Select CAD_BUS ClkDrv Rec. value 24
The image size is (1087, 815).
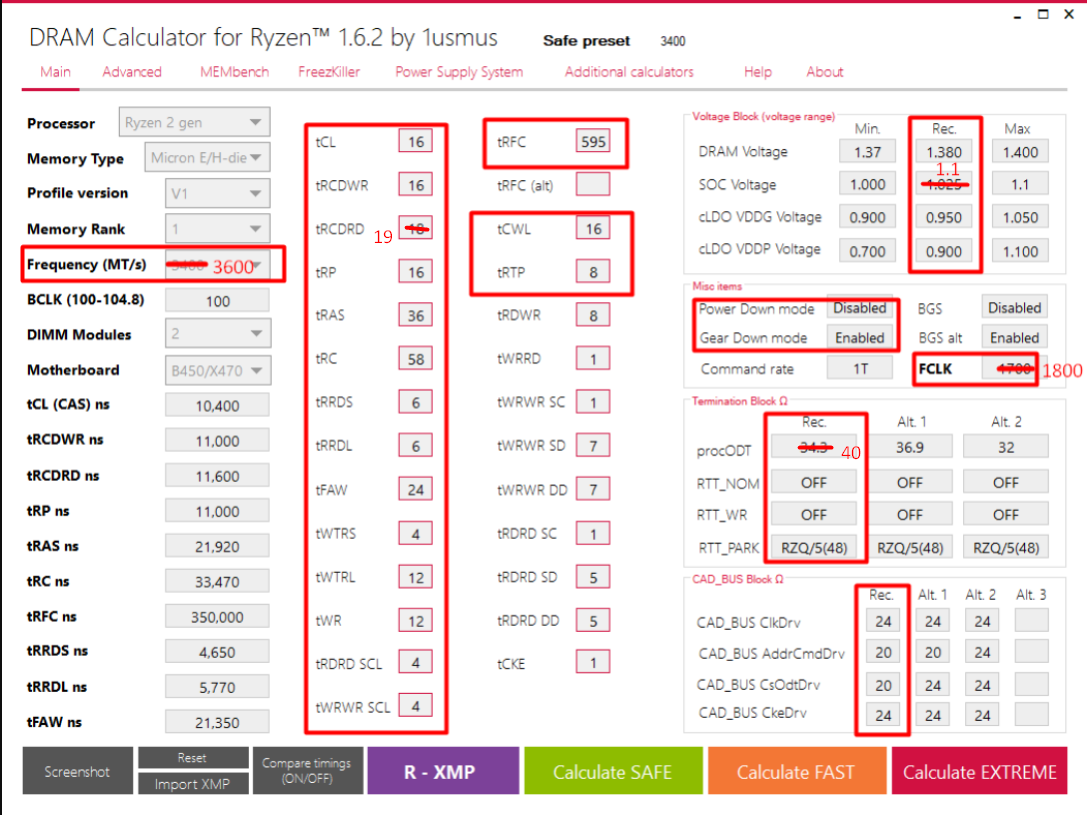click(883, 621)
